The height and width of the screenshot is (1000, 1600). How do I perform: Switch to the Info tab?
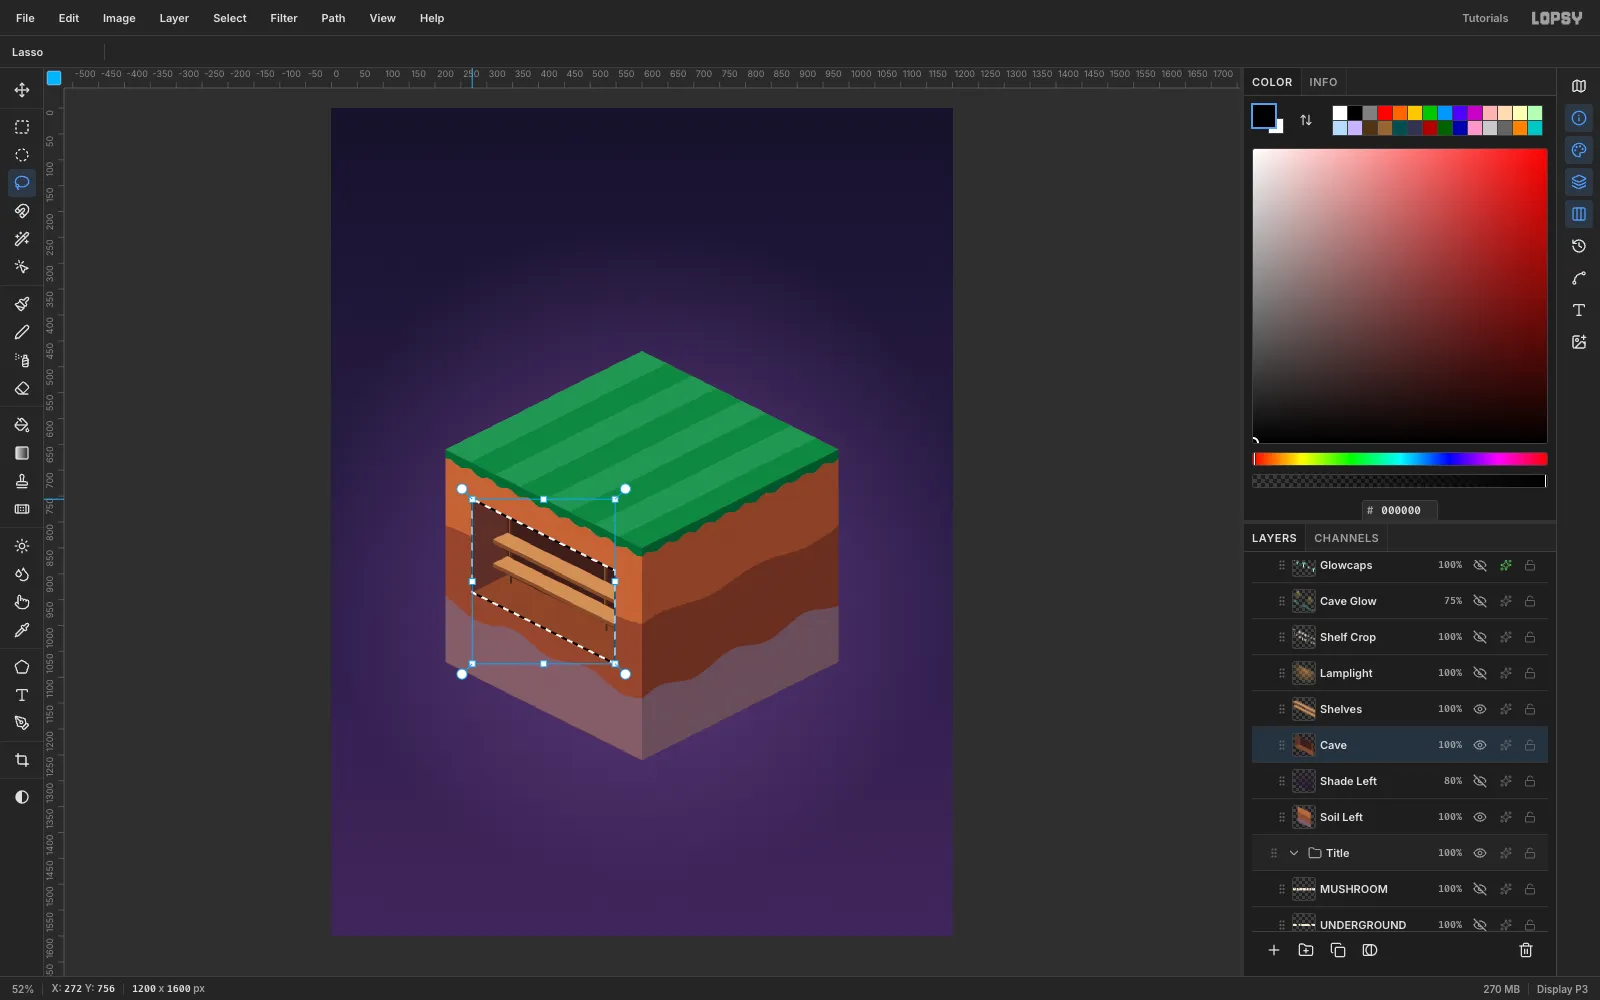1323,82
